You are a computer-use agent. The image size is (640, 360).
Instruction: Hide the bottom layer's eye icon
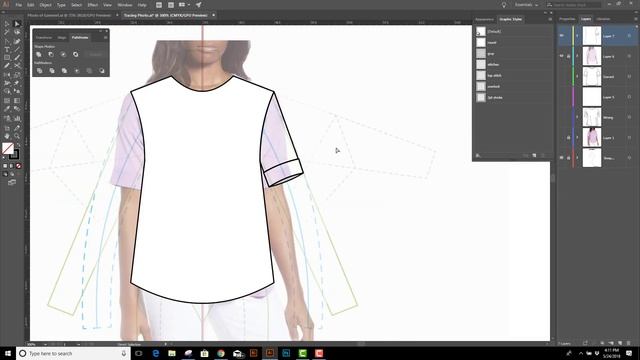click(562, 158)
